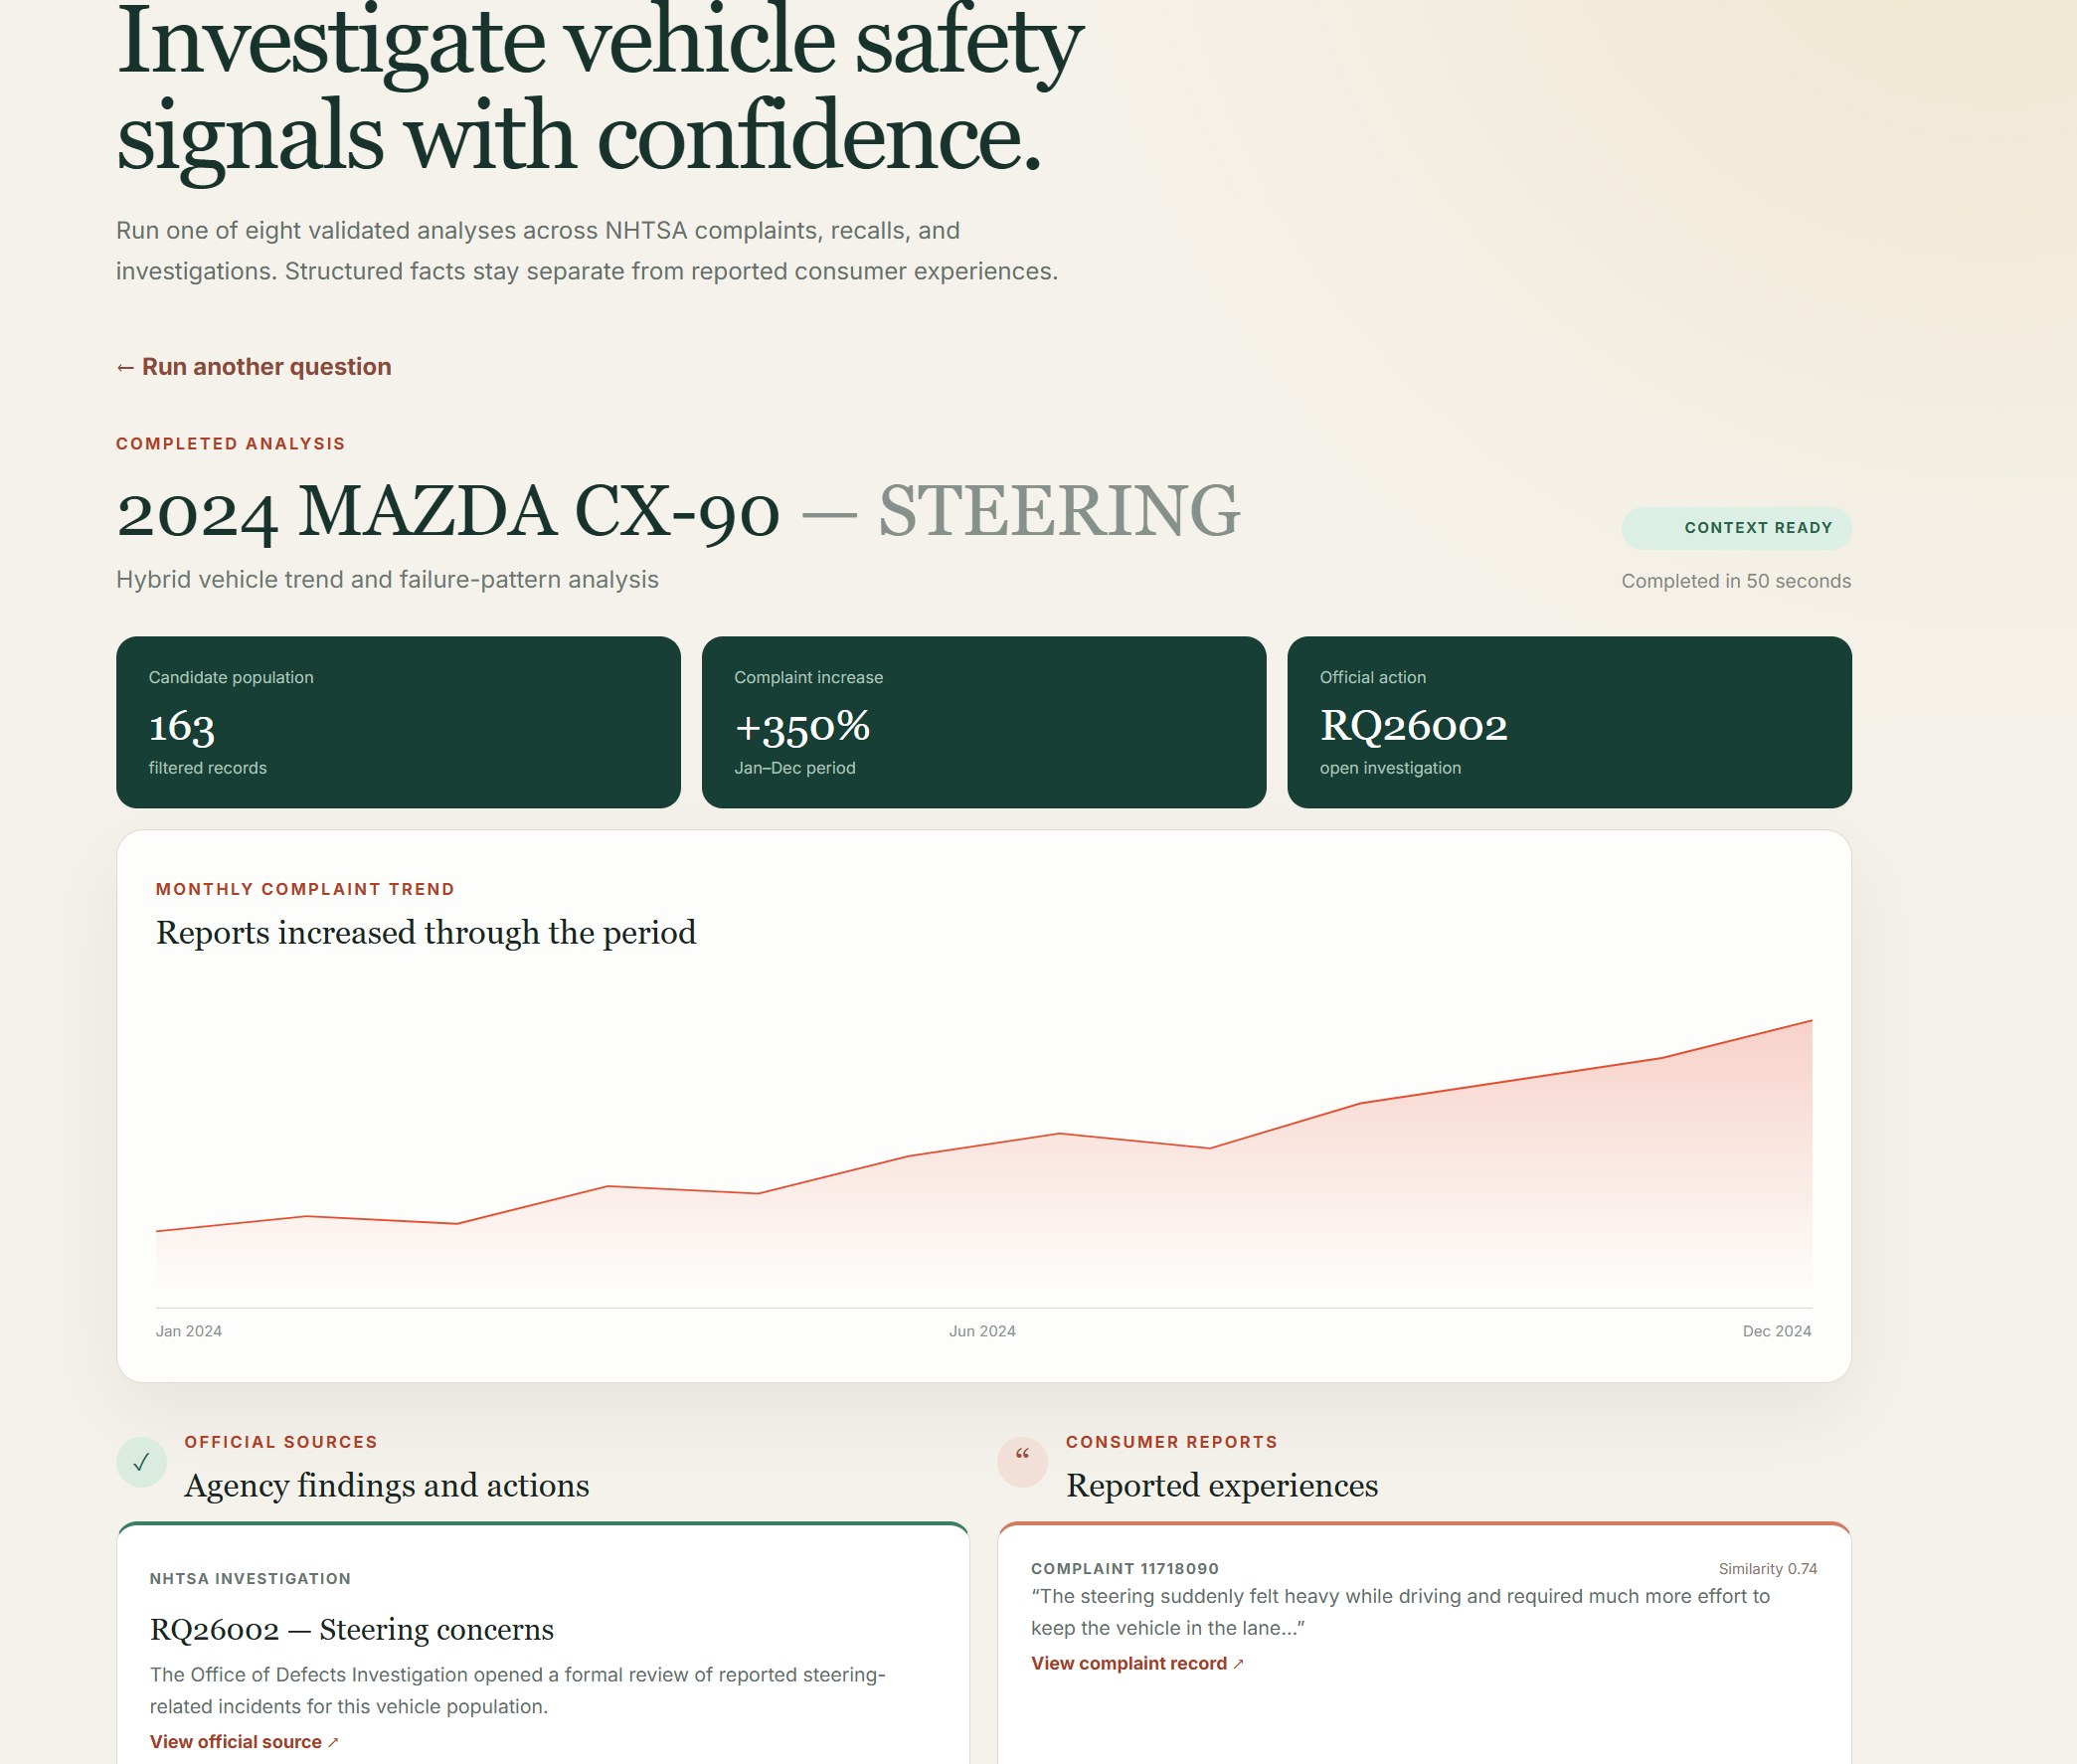Select the Candidate population 163 card
This screenshot has height=1764, width=2077.
398,722
